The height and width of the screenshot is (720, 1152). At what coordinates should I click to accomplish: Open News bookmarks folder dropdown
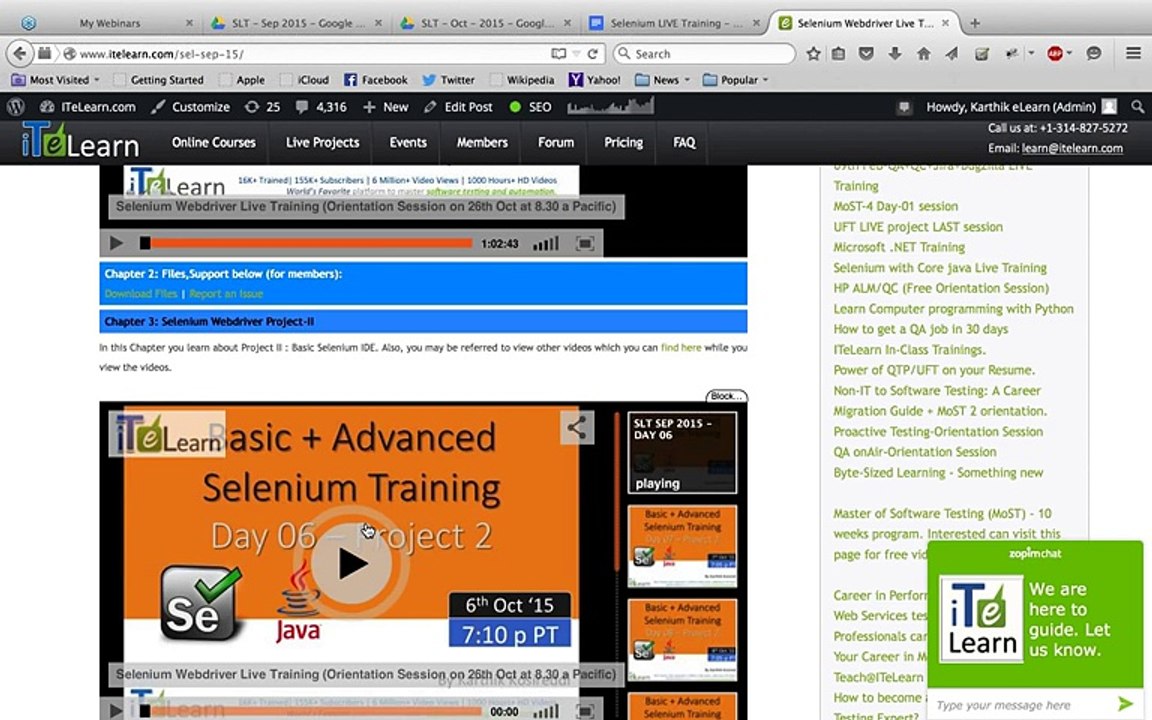663,79
